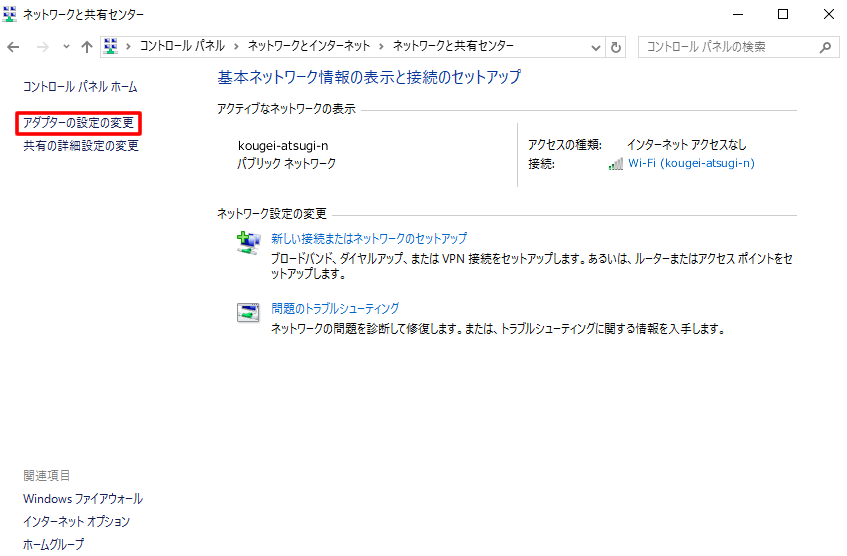
Task: Open recent locations dropdown chevron
Action: pyautogui.click(x=66, y=47)
